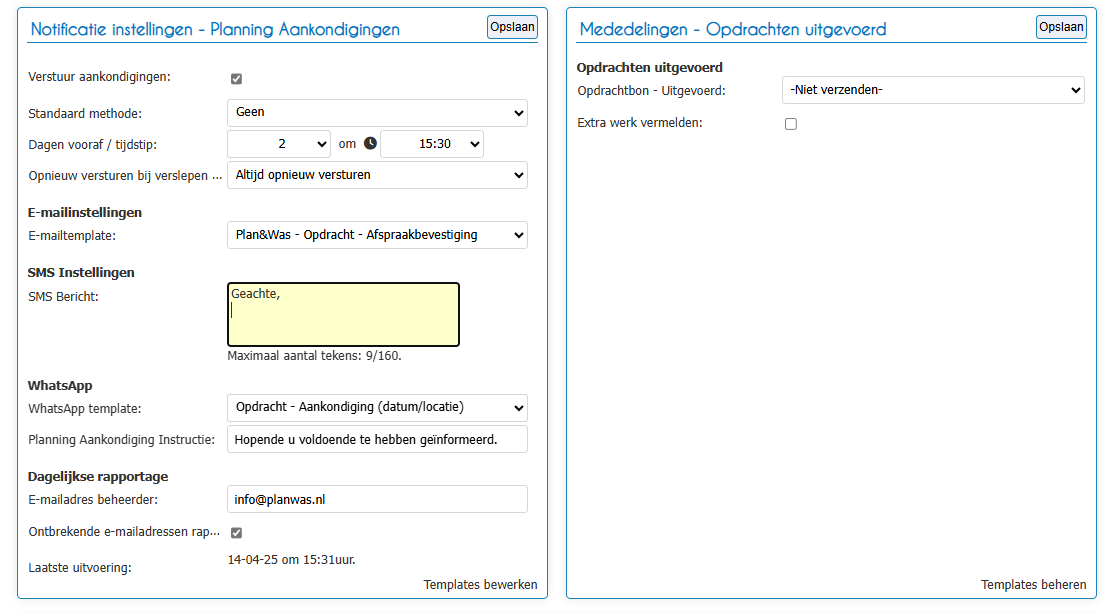Click the 'E-mailadres beheerder:' label
Screen dimensions: 1120x613
(x=94, y=500)
